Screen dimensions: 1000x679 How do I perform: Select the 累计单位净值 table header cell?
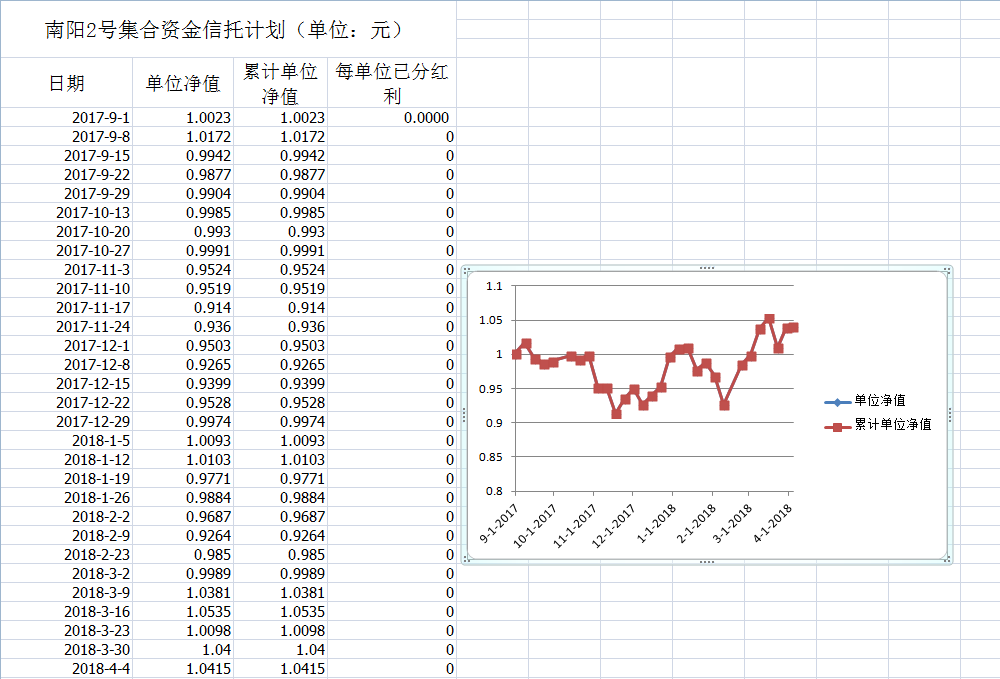point(280,83)
